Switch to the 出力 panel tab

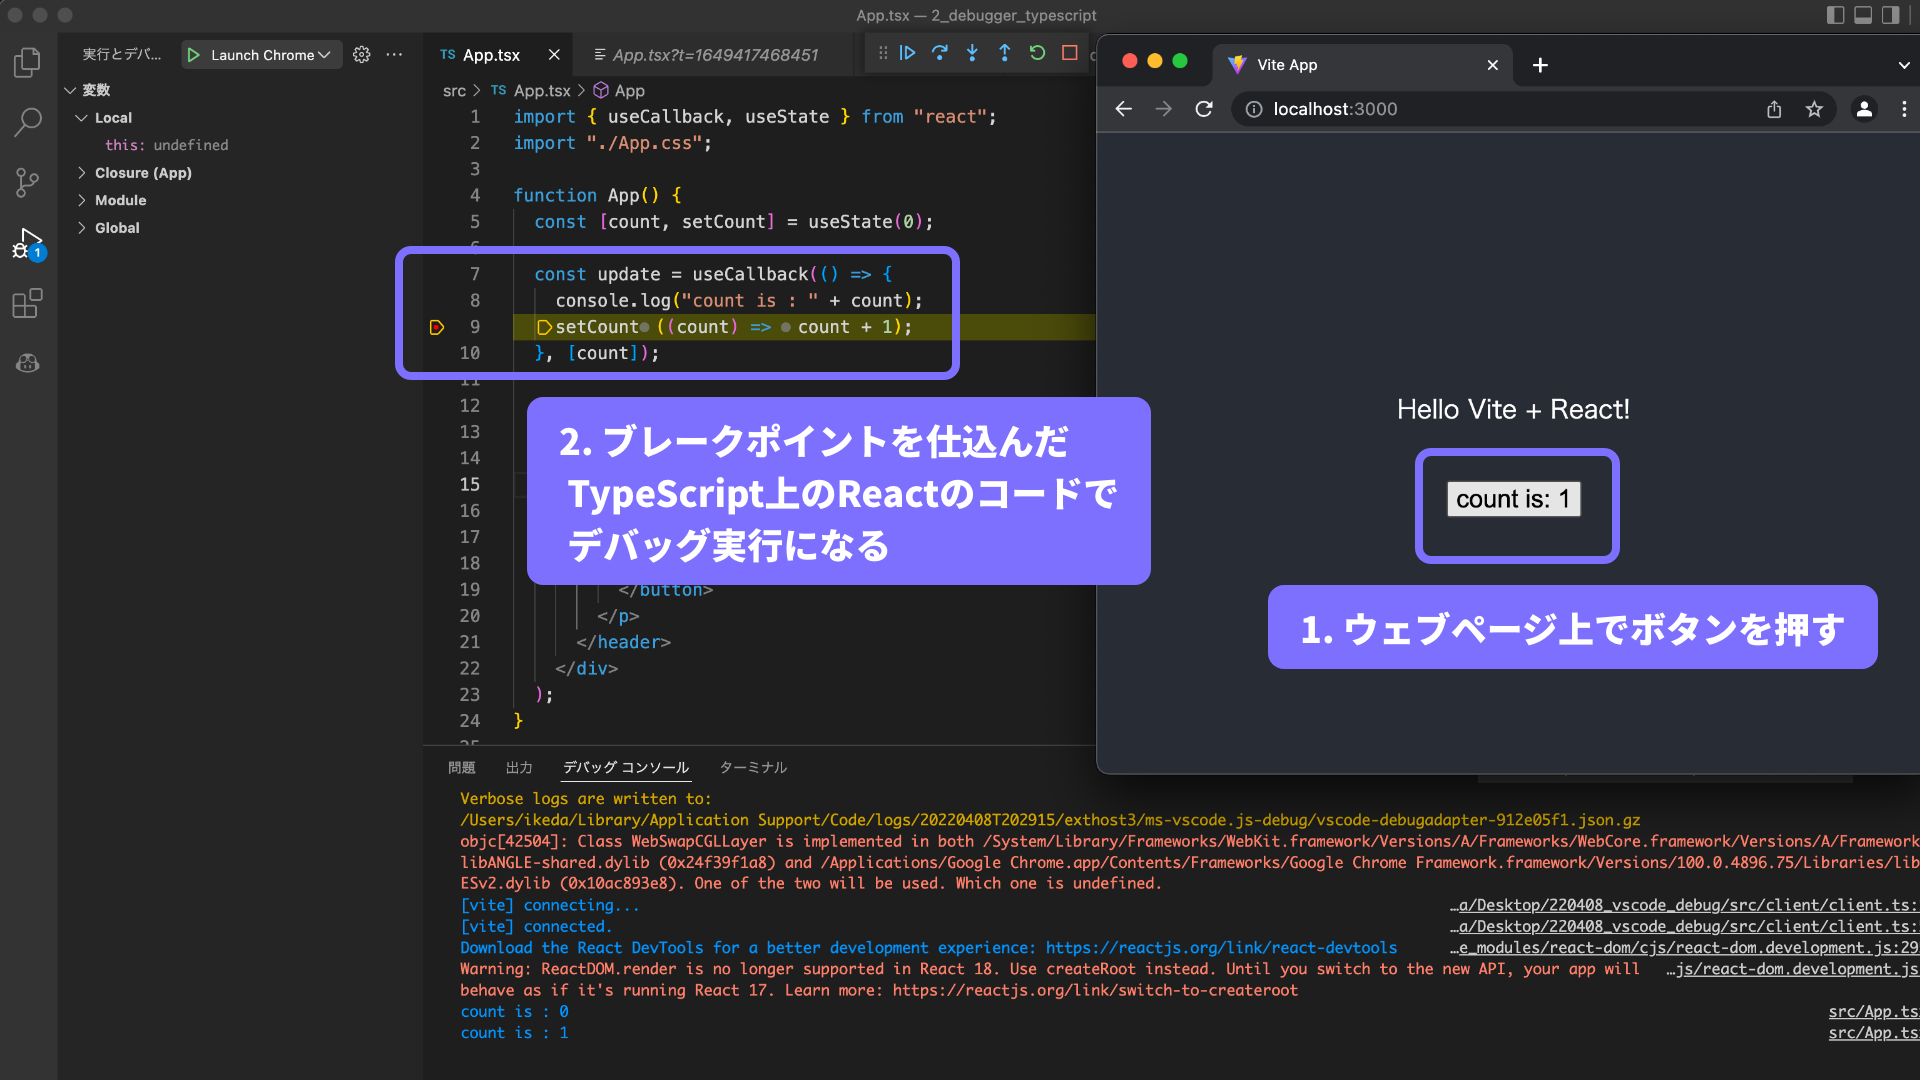pos(518,767)
